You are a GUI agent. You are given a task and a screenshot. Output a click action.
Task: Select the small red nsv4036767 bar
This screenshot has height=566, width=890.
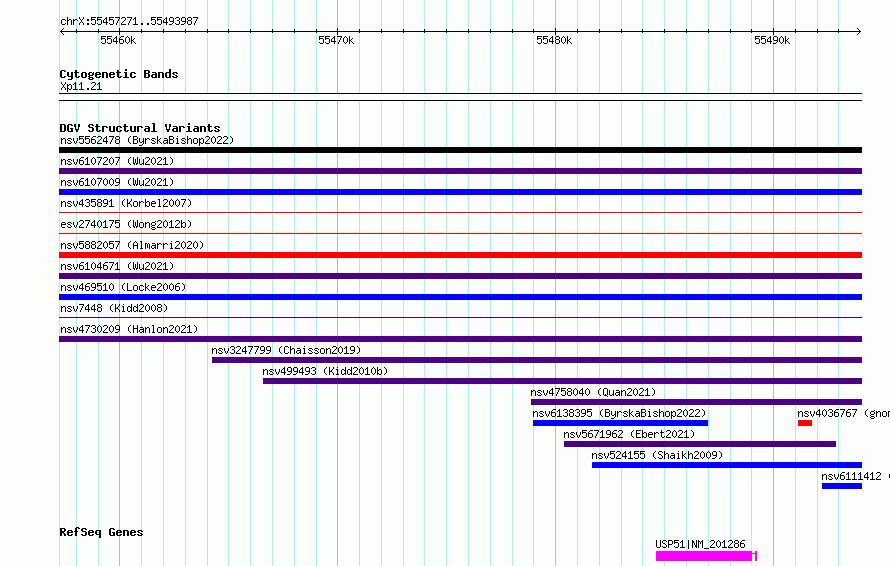[805, 423]
